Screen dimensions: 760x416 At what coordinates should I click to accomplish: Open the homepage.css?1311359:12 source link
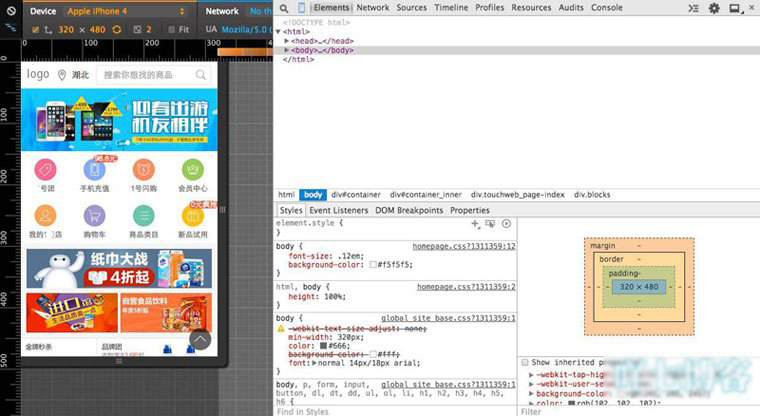[465, 246]
